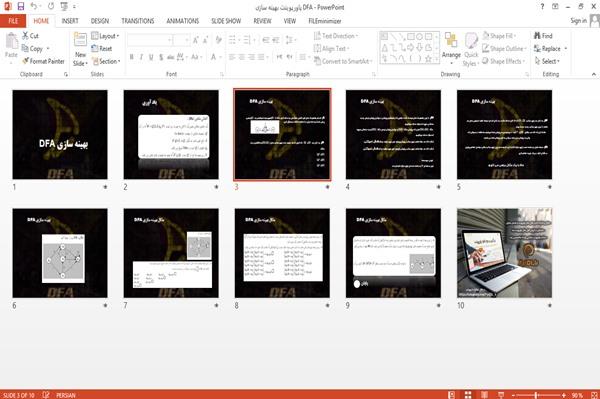Switch to VIEW tab

click(x=290, y=21)
